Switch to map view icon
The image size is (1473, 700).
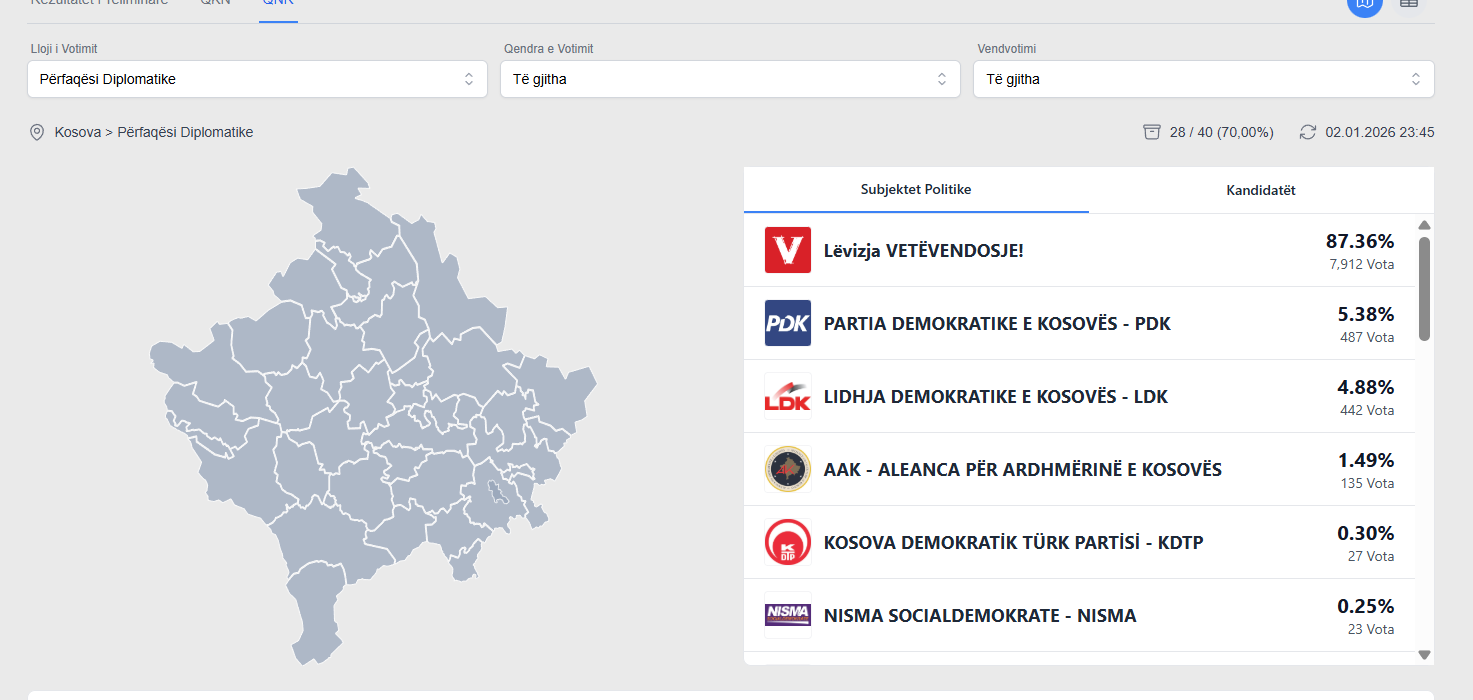(1364, 4)
